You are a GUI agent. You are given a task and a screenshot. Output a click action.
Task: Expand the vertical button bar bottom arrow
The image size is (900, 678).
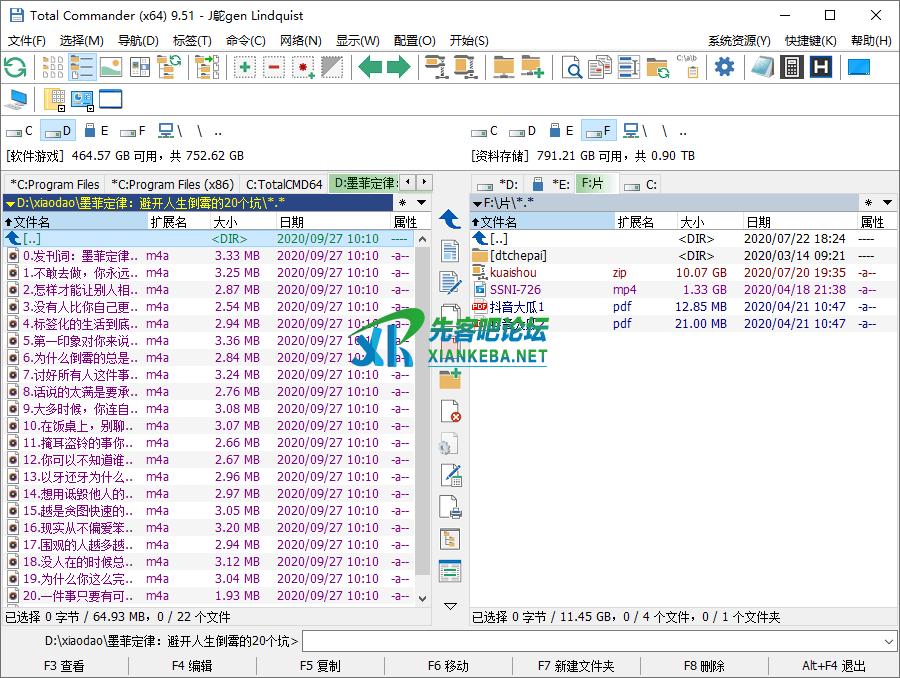[x=450, y=605]
